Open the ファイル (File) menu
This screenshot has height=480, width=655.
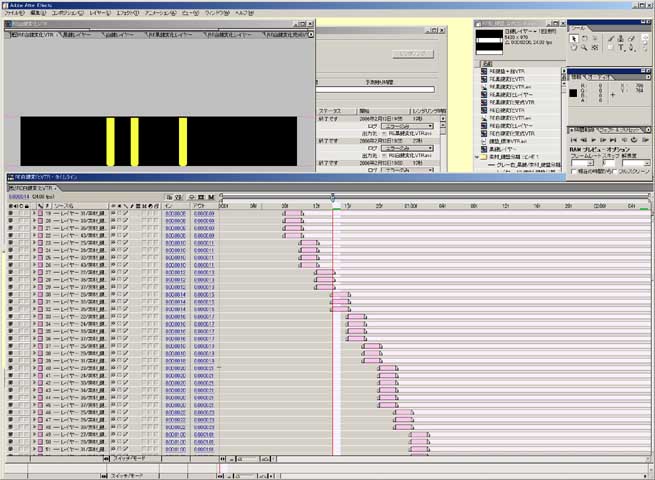click(14, 13)
